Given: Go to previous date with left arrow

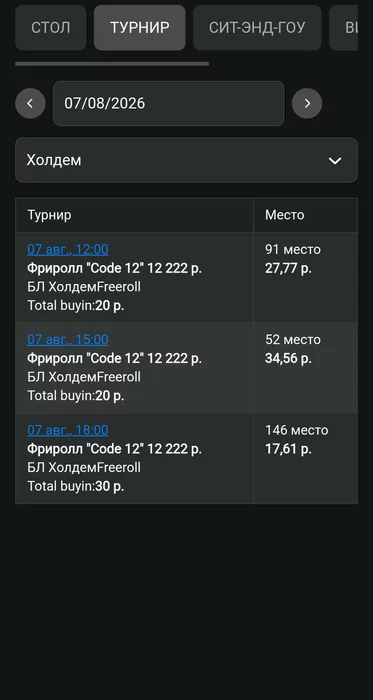Looking at the screenshot, I should point(30,104).
